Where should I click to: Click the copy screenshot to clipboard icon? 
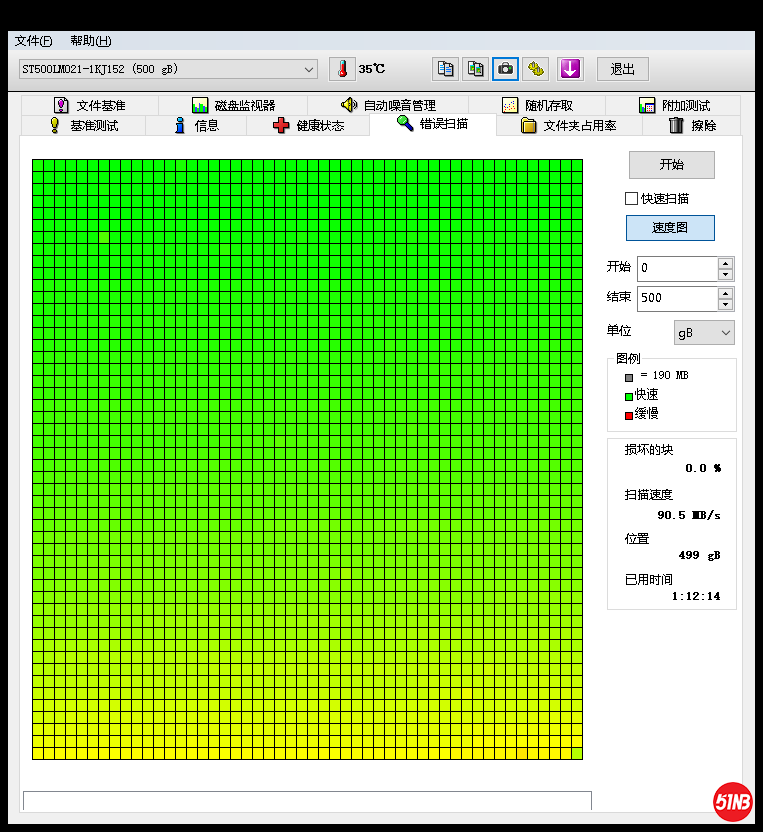pos(476,69)
